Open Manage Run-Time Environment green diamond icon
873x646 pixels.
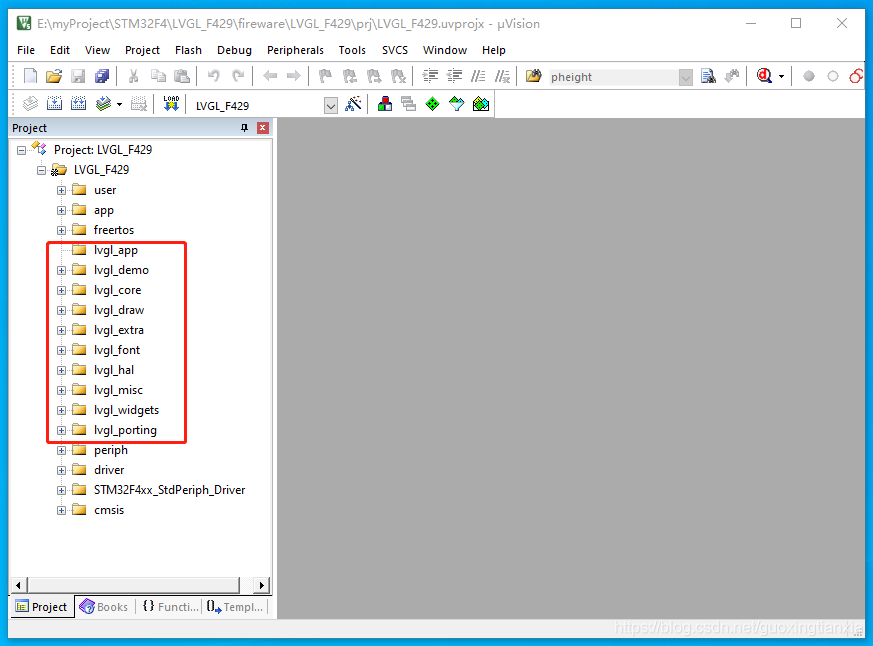tap(433, 104)
